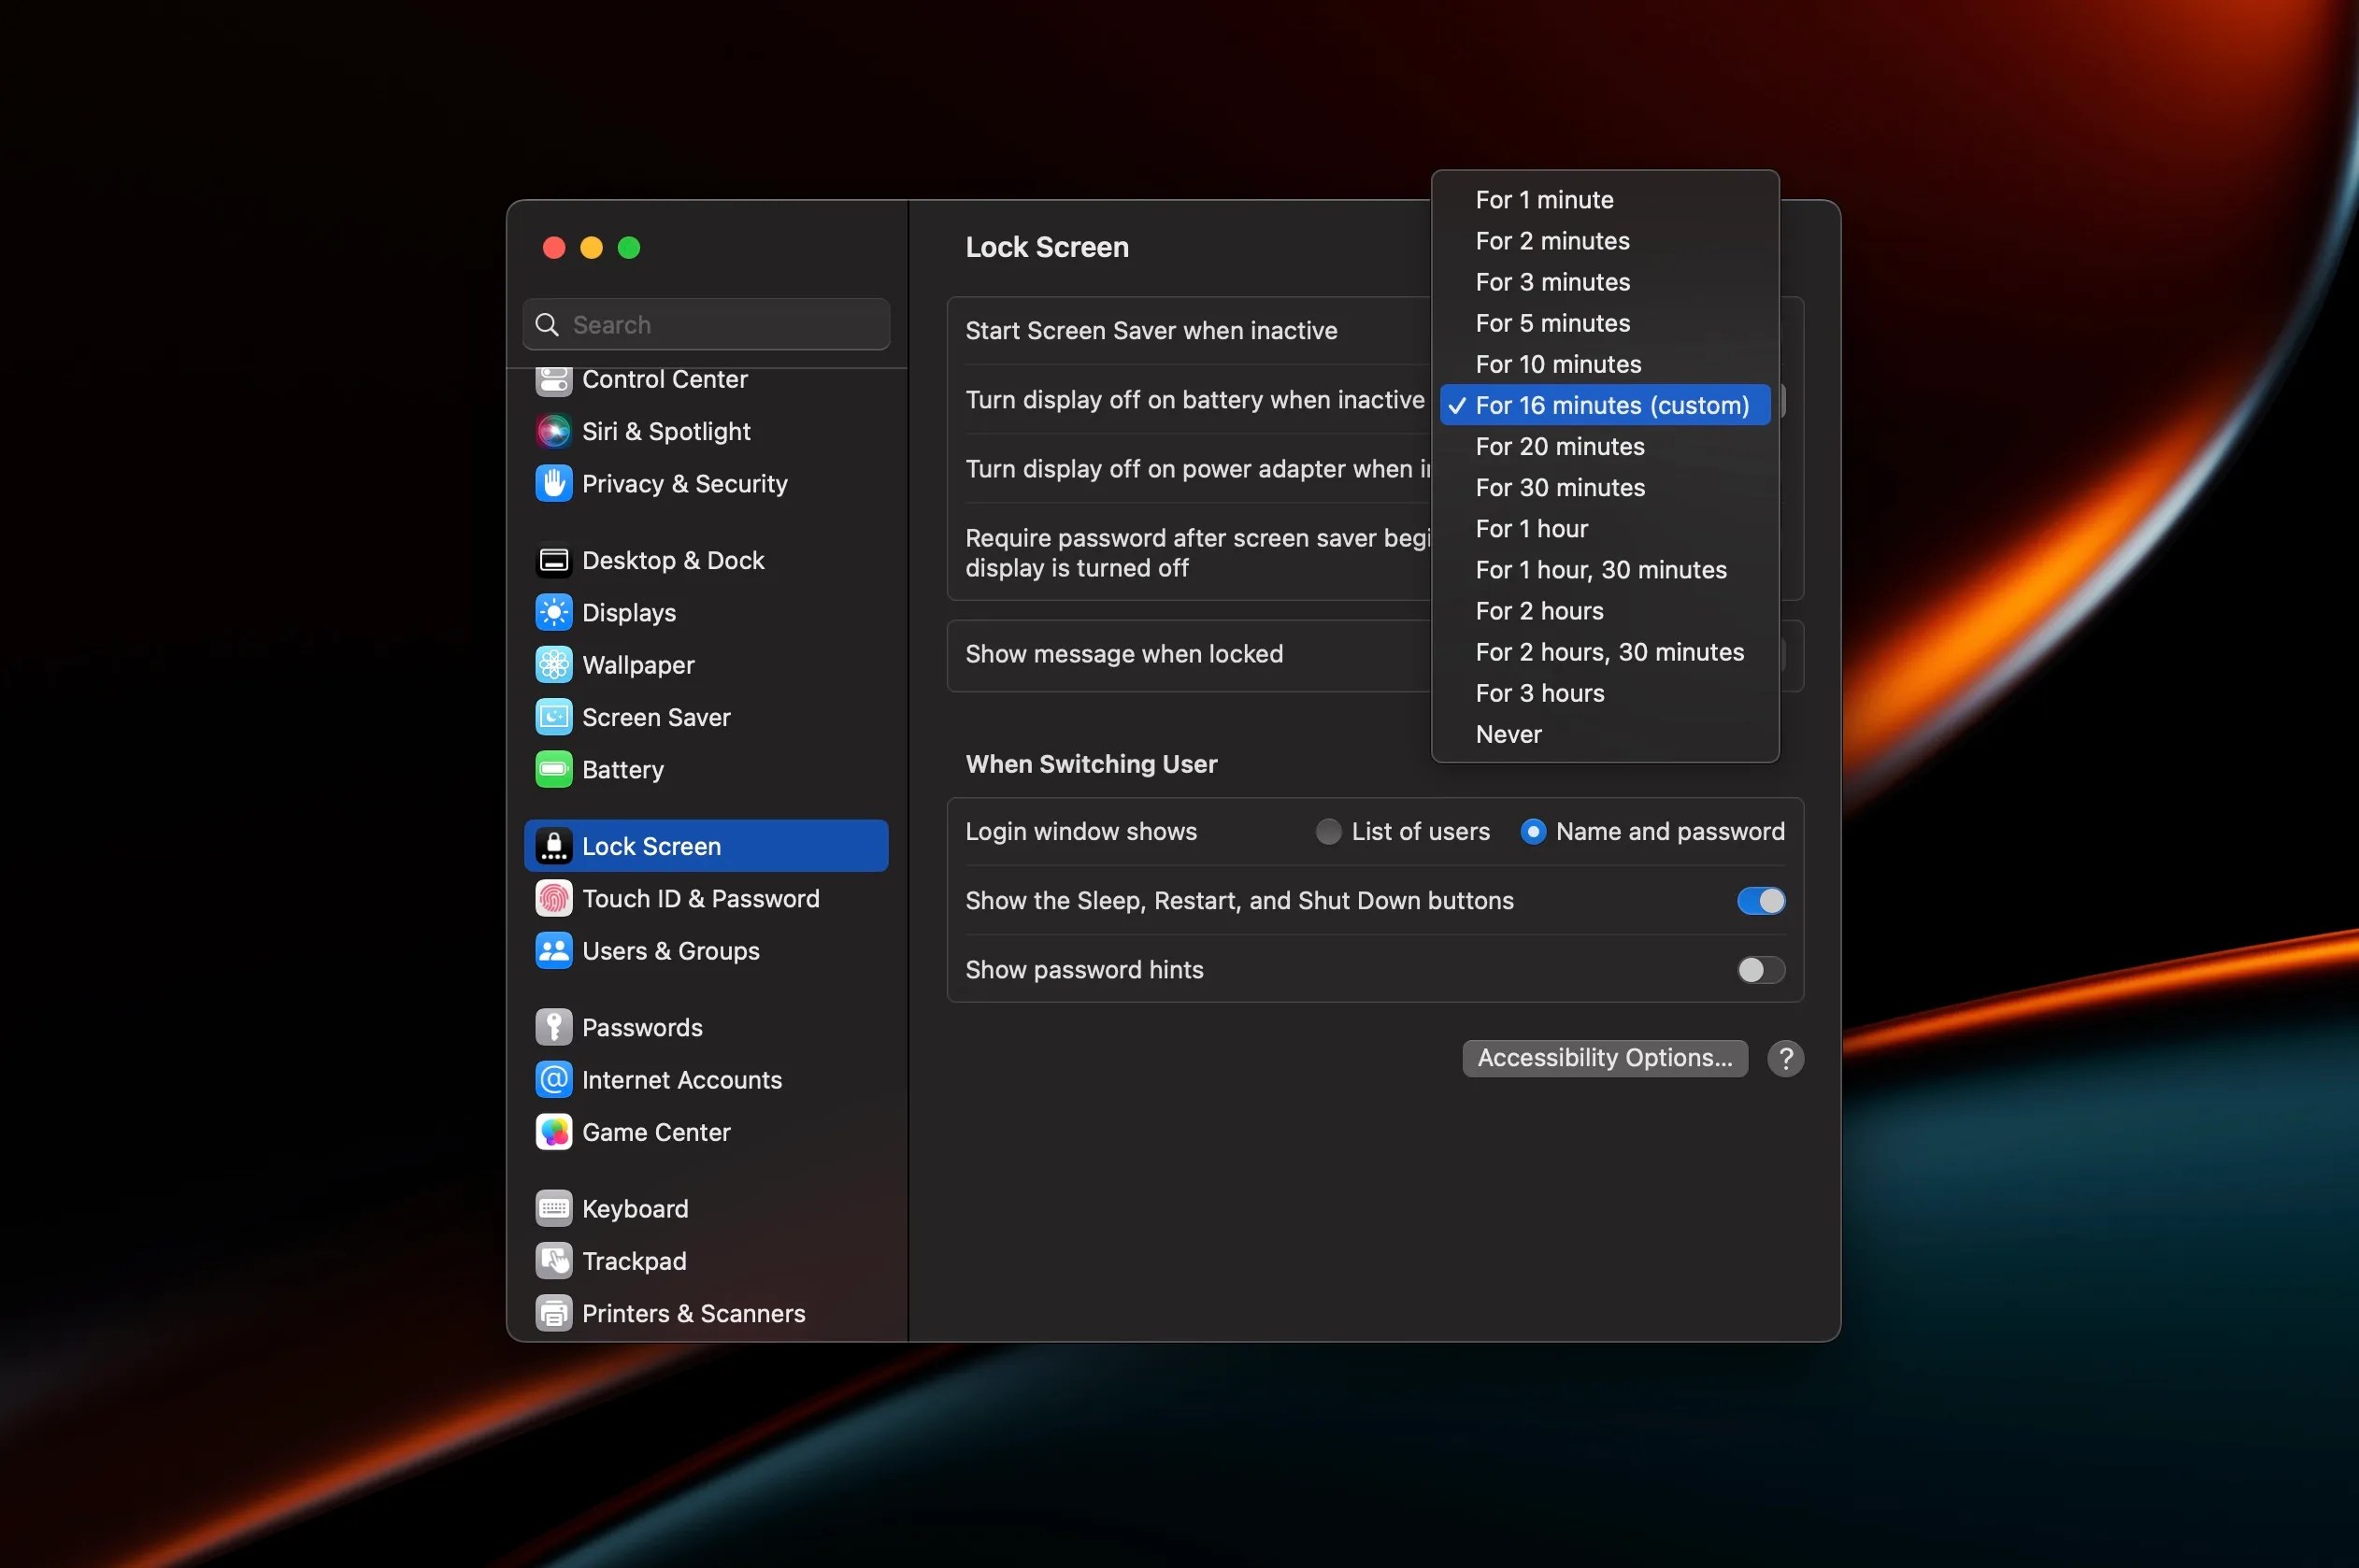Image resolution: width=2359 pixels, height=1568 pixels.
Task: Click the Accessibility Options button
Action: click(1604, 1057)
